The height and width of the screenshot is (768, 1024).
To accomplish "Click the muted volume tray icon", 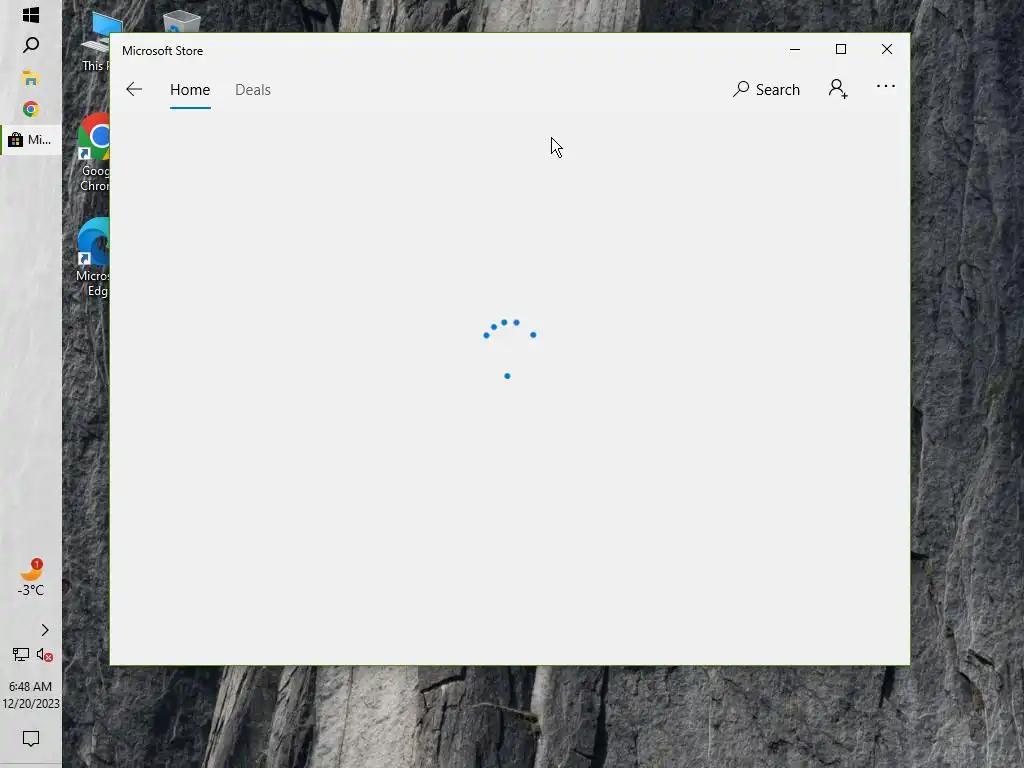I will [44, 654].
